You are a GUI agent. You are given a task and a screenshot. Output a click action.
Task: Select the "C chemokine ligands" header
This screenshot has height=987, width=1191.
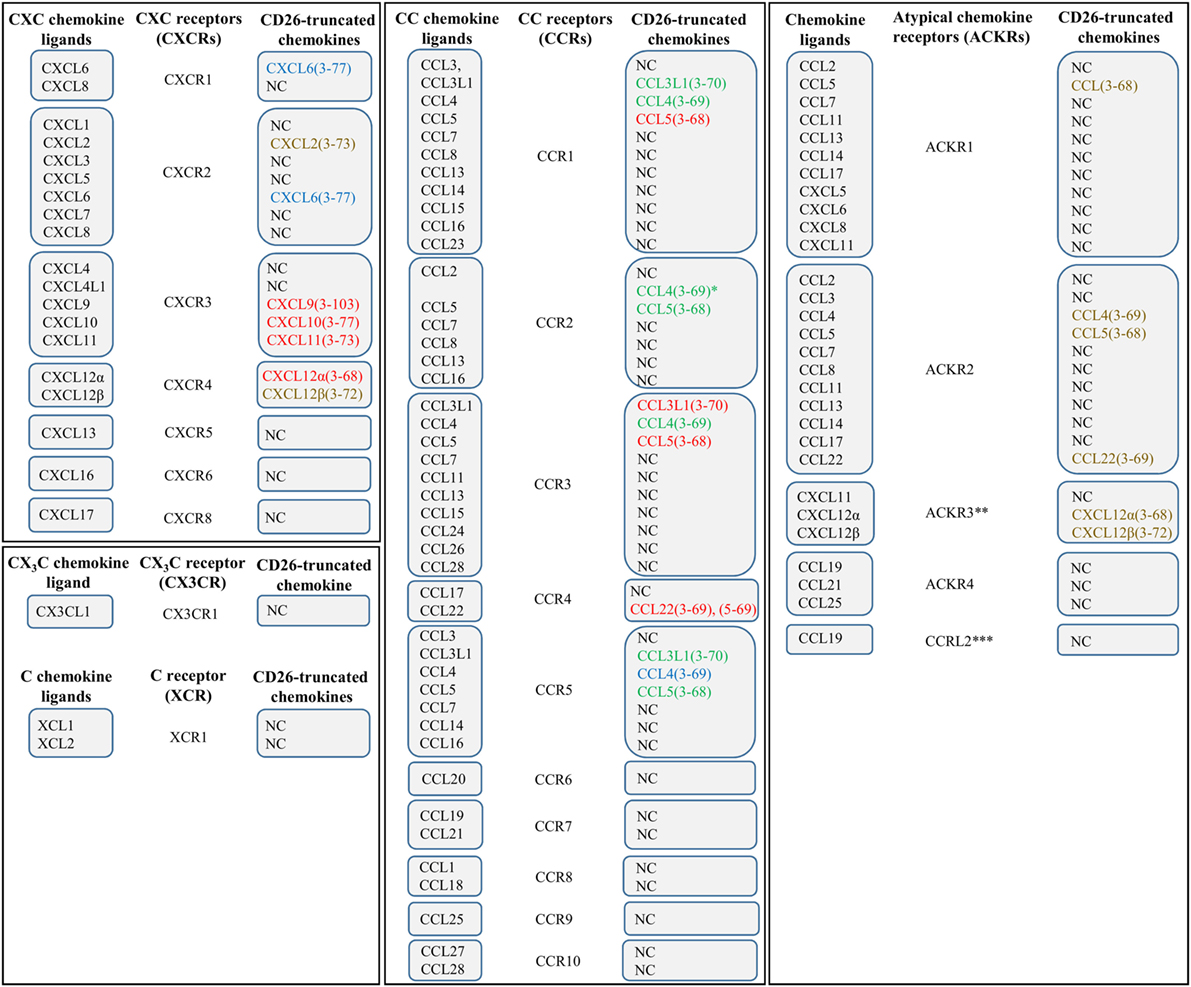(x=66, y=686)
